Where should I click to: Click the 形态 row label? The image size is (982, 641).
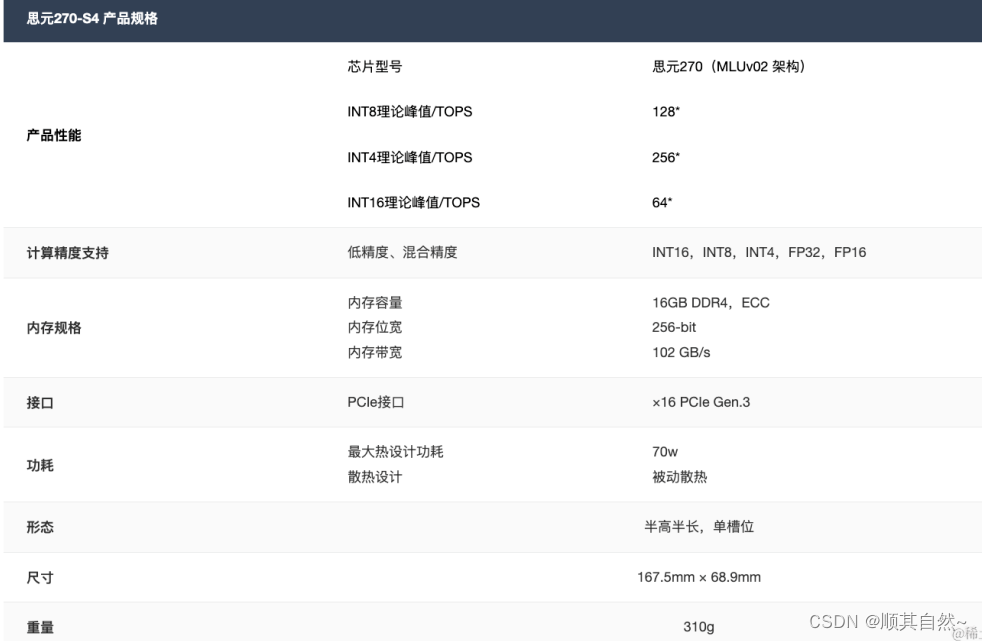pyautogui.click(x=40, y=527)
